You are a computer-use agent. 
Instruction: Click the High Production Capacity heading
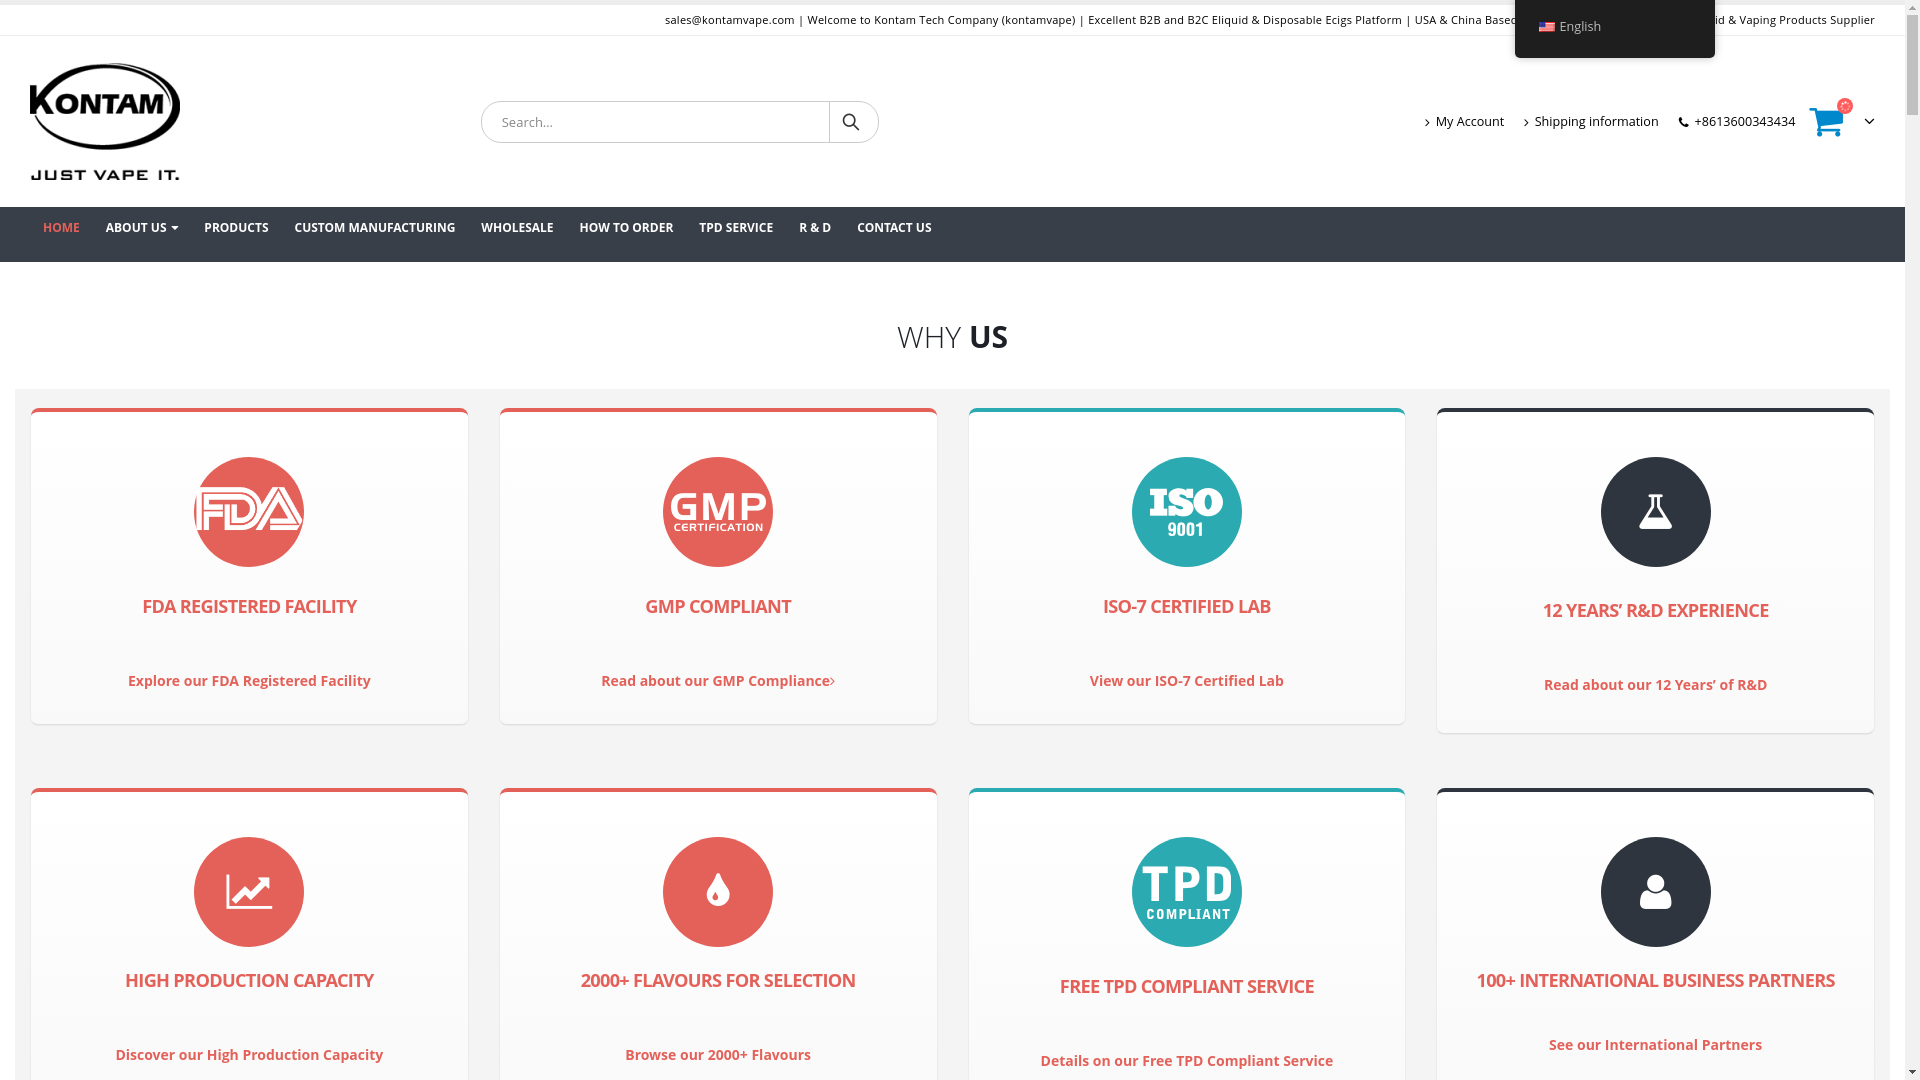click(249, 981)
